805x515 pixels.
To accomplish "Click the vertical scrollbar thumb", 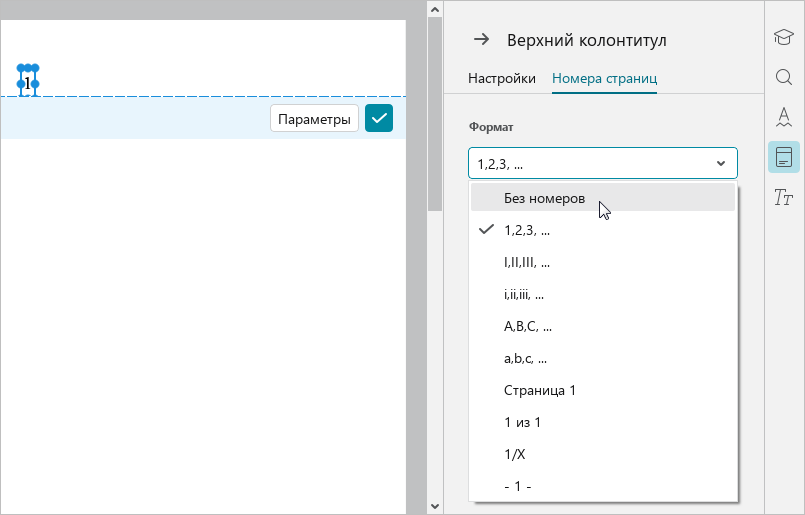I will [x=435, y=114].
